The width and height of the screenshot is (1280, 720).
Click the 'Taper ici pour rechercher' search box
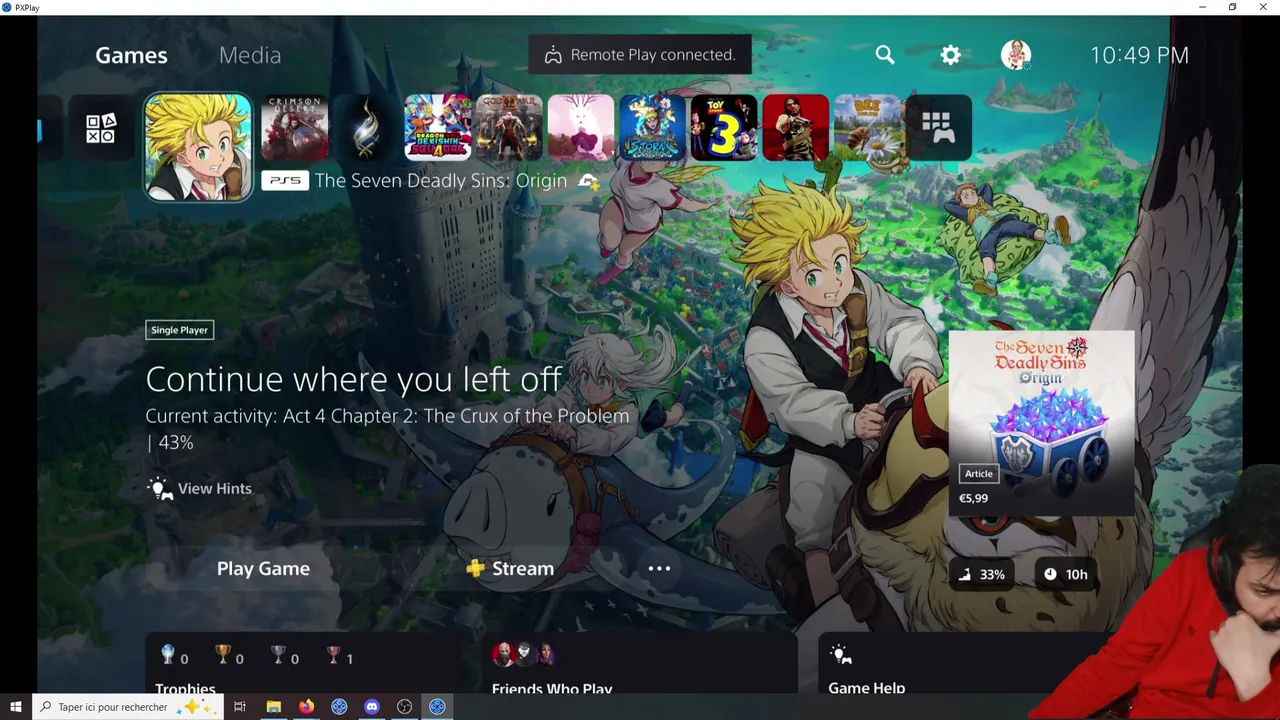click(127, 707)
